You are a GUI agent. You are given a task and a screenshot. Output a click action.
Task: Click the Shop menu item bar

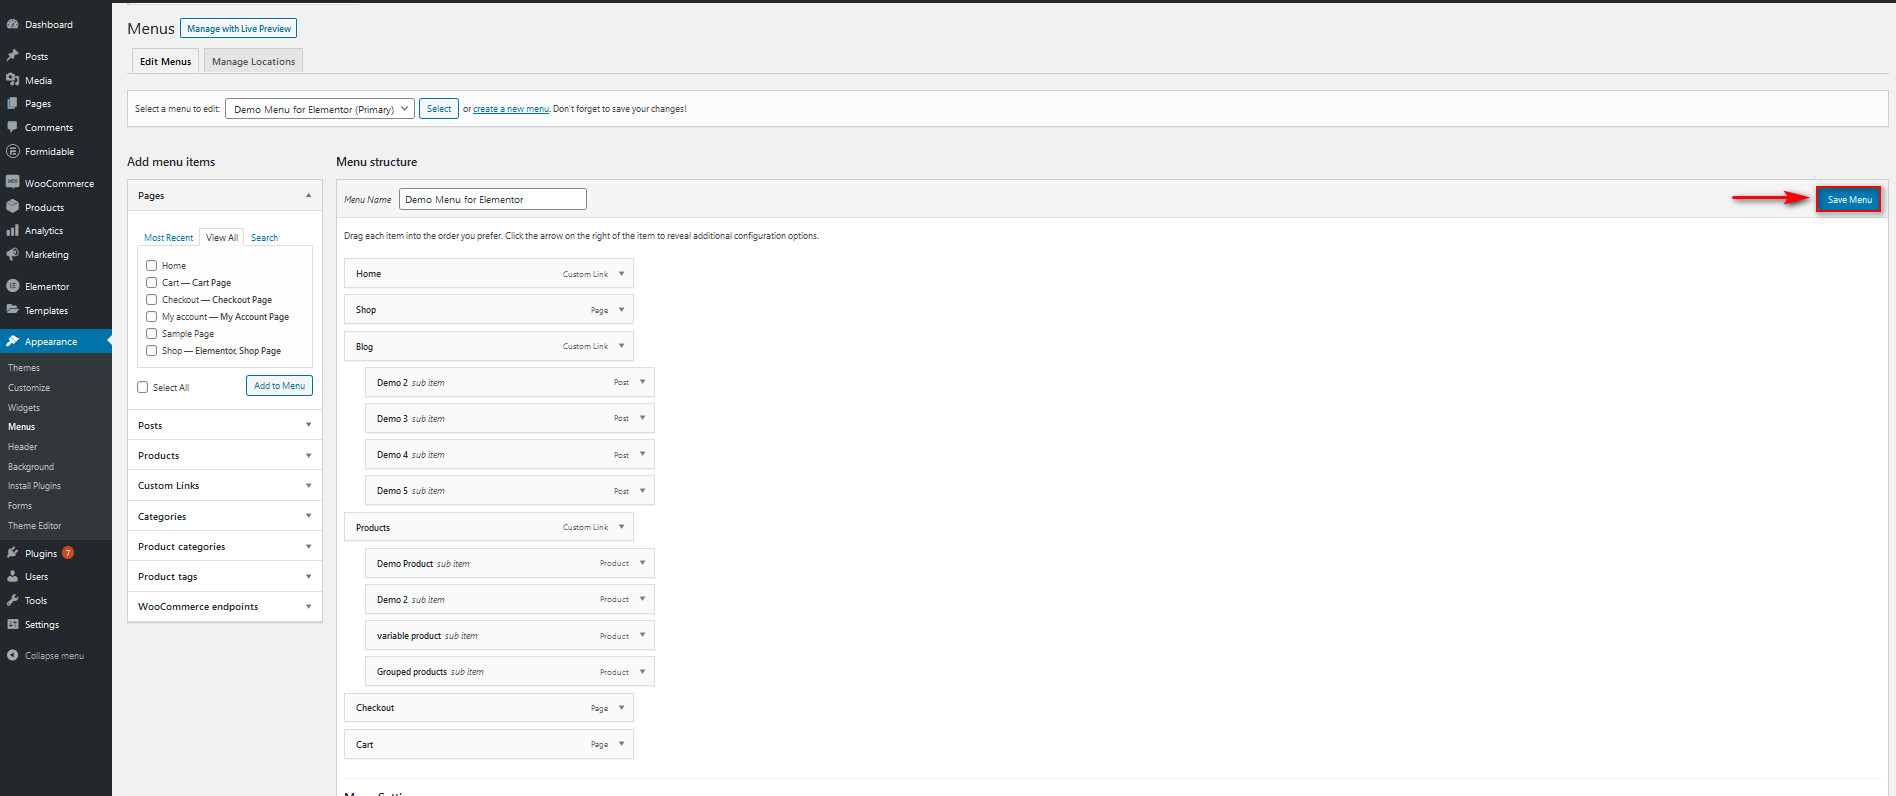pyautogui.click(x=489, y=310)
